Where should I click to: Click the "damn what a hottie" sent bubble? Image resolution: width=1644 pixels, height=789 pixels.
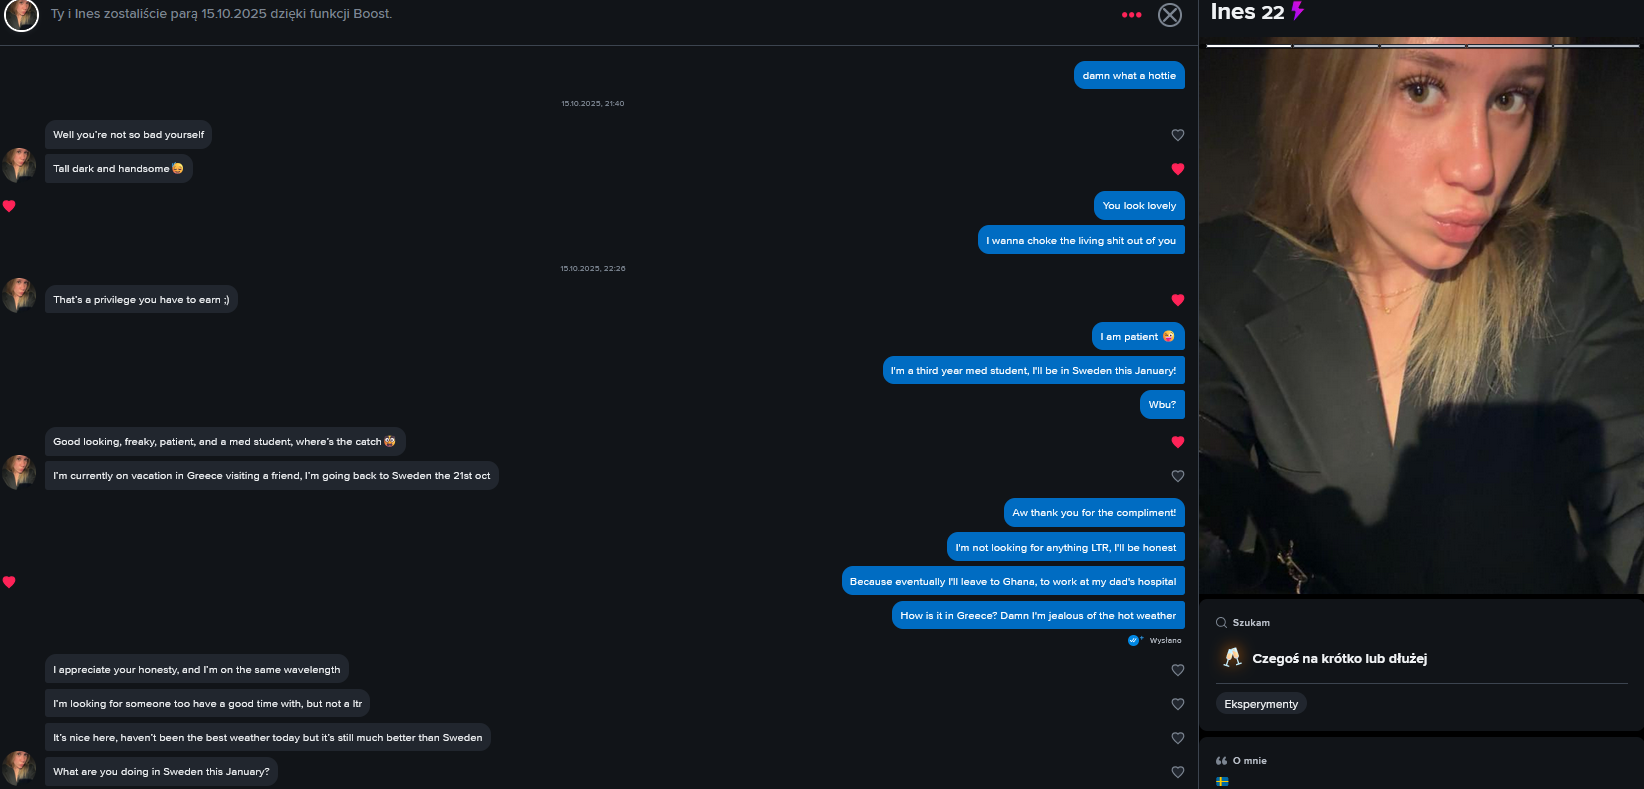[x=1129, y=75]
